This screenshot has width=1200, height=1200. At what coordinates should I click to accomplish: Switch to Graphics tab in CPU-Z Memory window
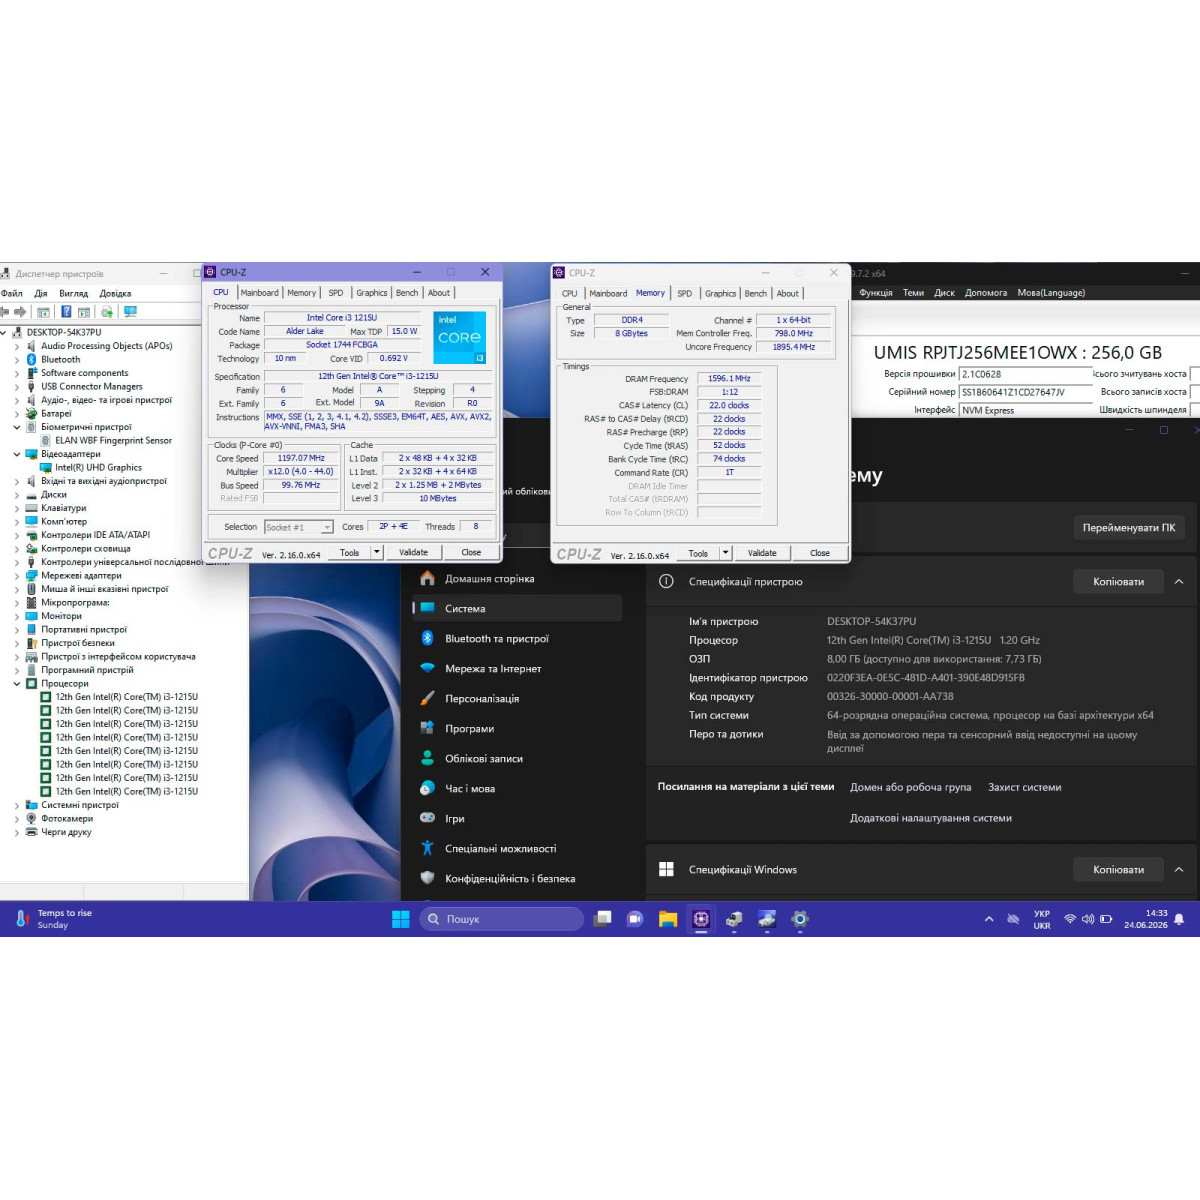point(720,293)
